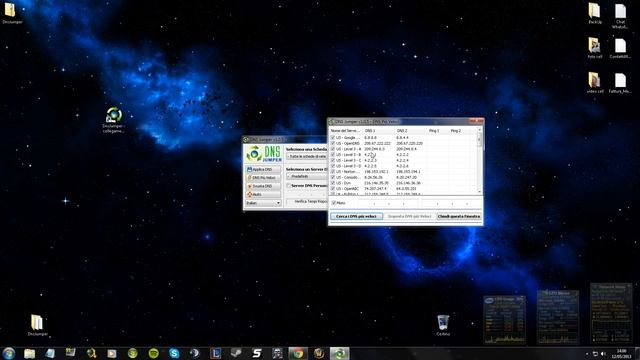Open the Cestino recycle bin
This screenshot has height=360, width=640.
click(443, 325)
